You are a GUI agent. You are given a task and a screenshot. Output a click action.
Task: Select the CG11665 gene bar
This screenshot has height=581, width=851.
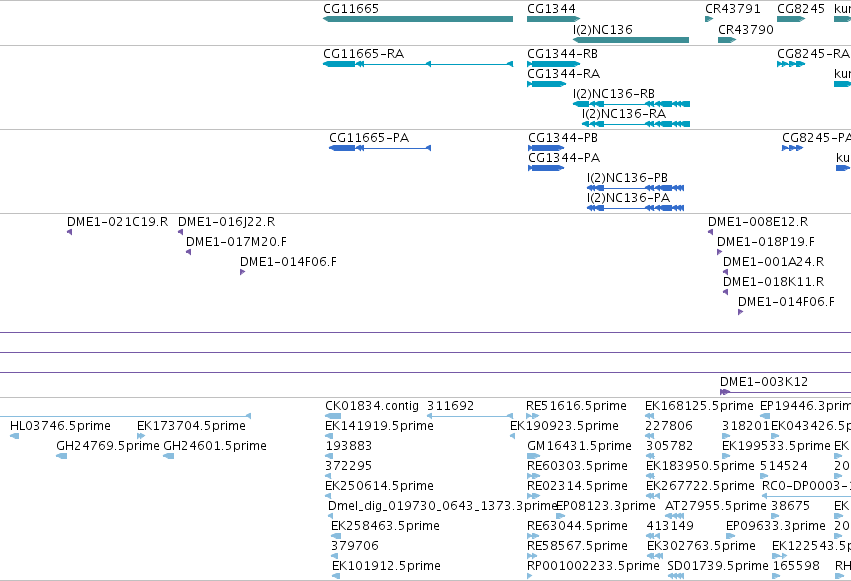[418, 19]
